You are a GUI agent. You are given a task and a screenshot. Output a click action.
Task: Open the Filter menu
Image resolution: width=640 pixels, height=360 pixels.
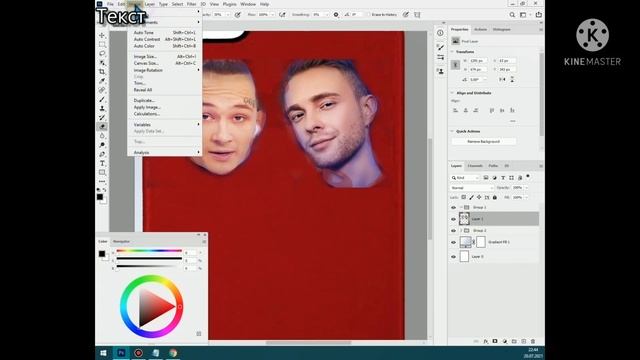tap(191, 4)
